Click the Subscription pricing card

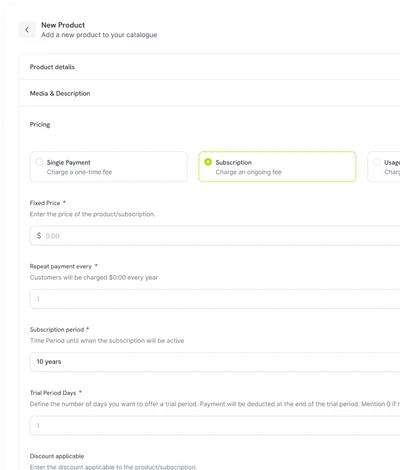tap(277, 167)
